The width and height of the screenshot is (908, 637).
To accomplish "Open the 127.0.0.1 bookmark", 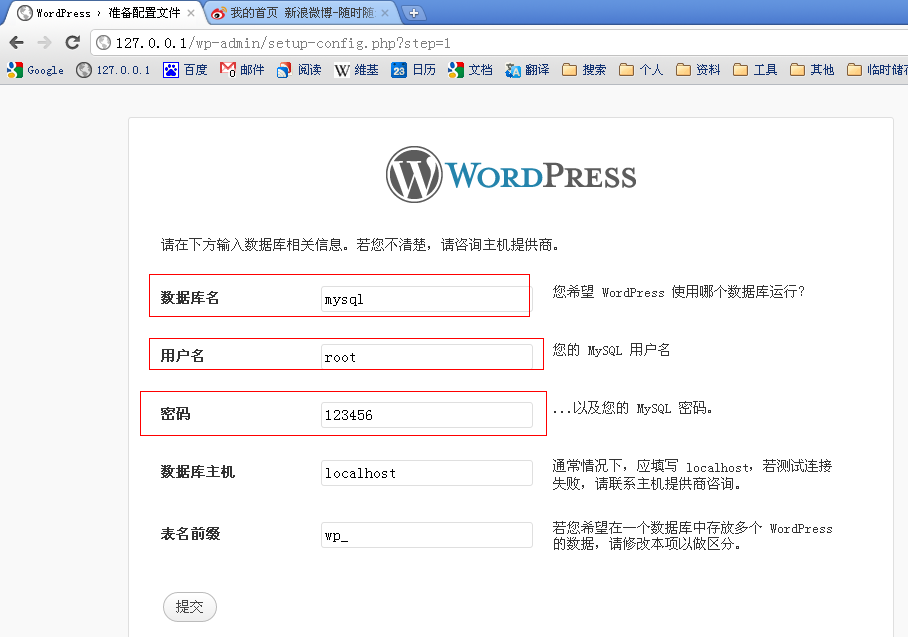I will [x=113, y=70].
